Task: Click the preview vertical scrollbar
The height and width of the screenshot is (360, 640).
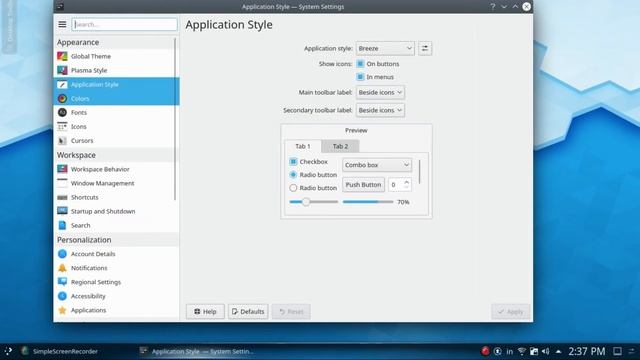Action: (x=420, y=171)
